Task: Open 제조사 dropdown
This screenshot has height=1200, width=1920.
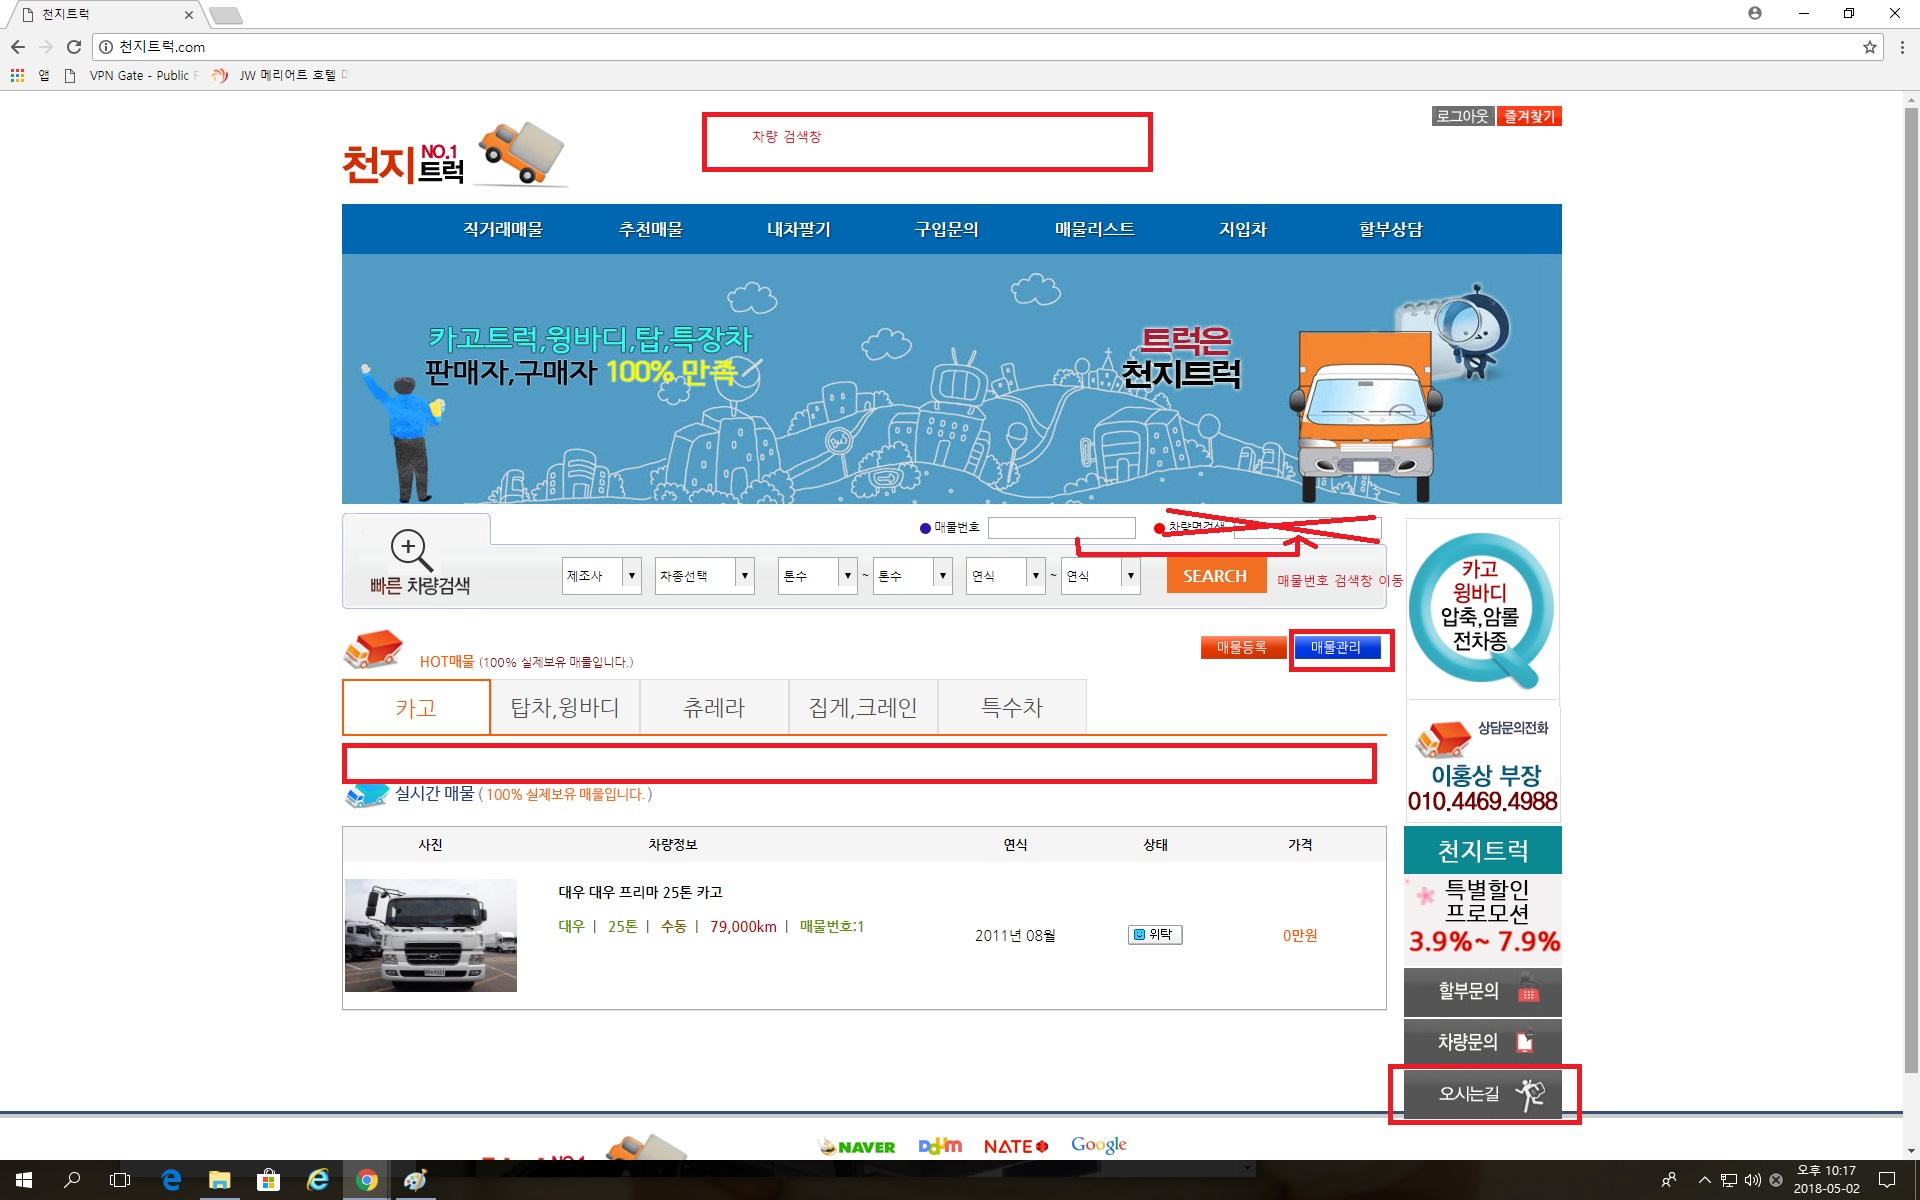Action: tap(601, 576)
